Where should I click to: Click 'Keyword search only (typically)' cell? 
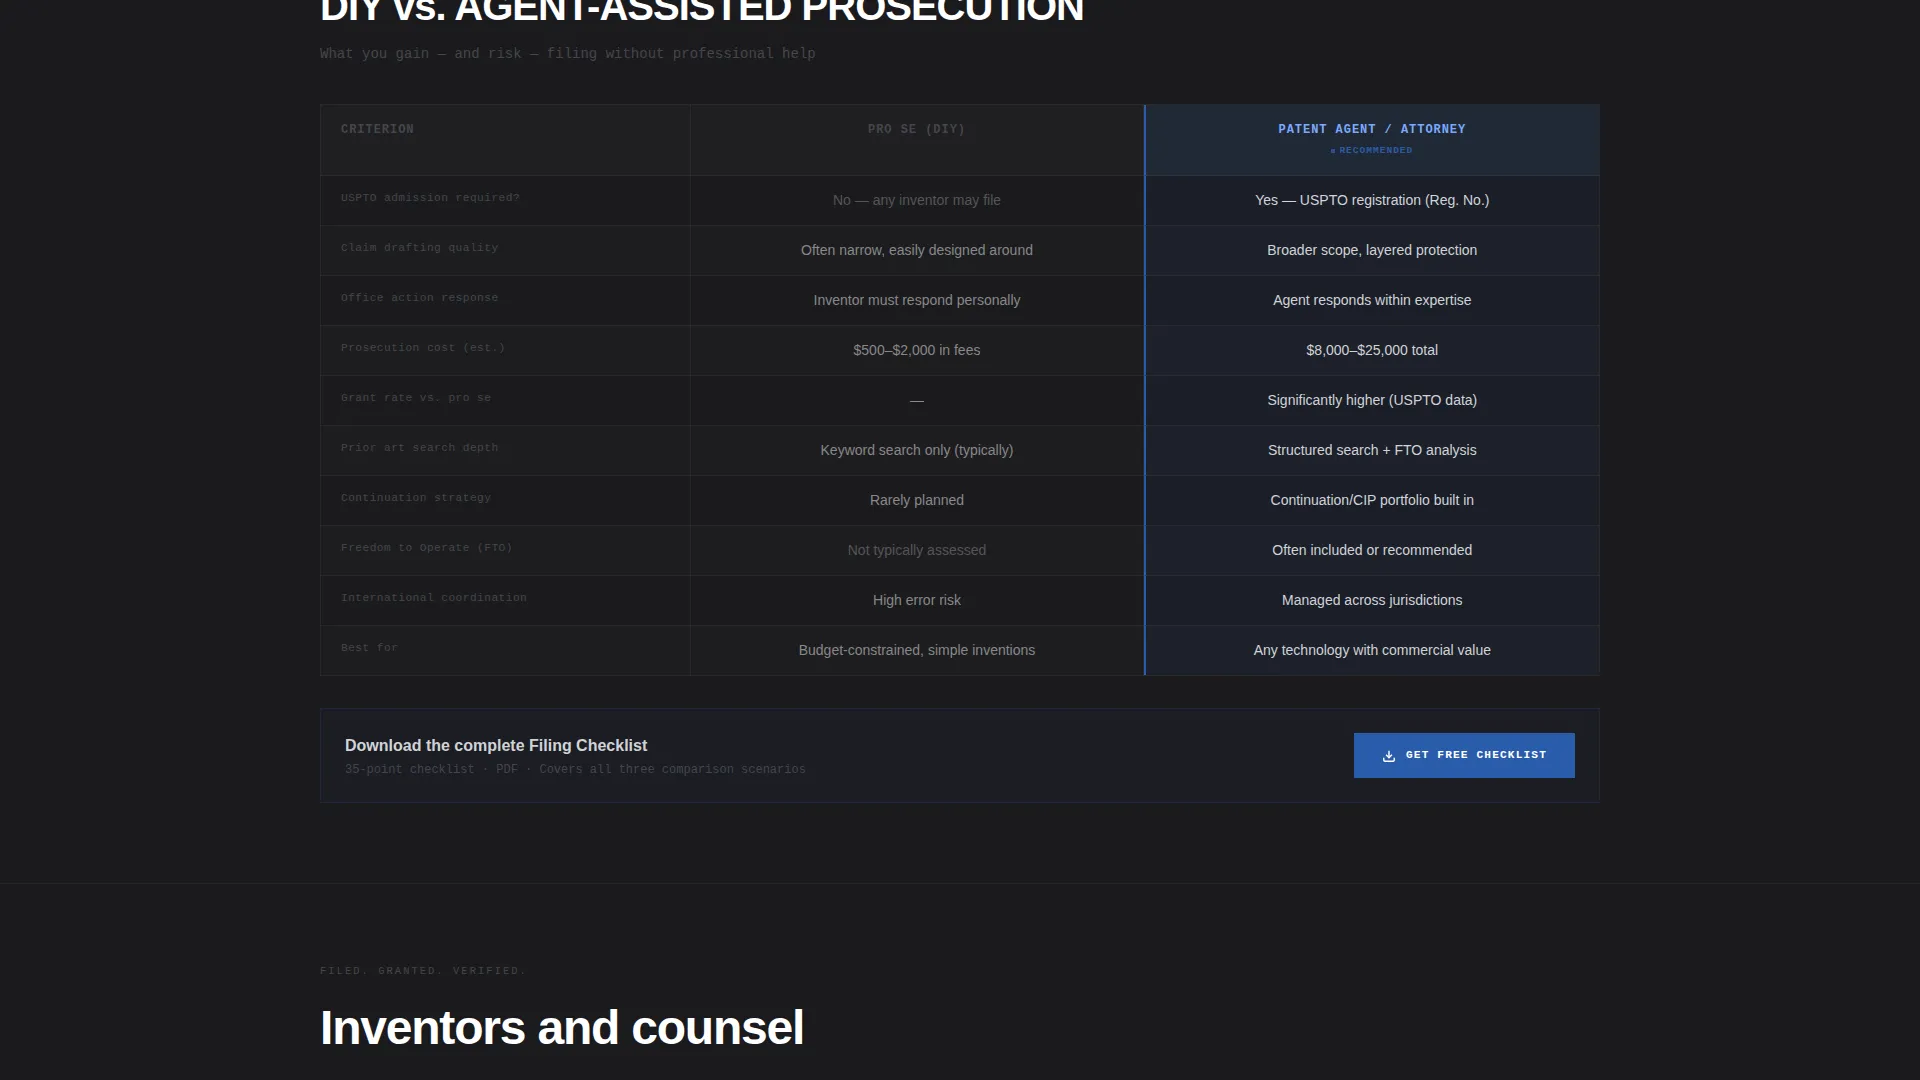917,450
